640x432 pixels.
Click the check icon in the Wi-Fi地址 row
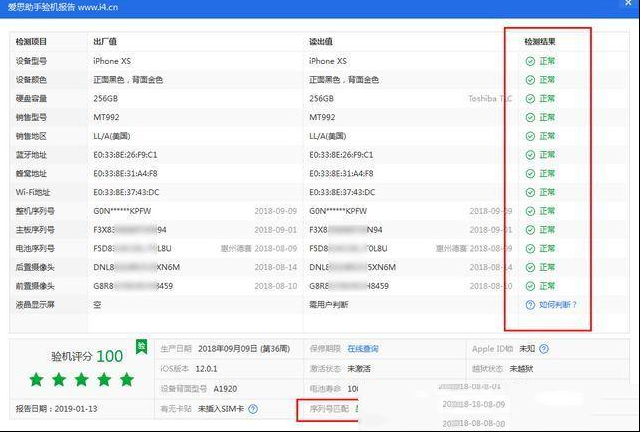pyautogui.click(x=530, y=192)
